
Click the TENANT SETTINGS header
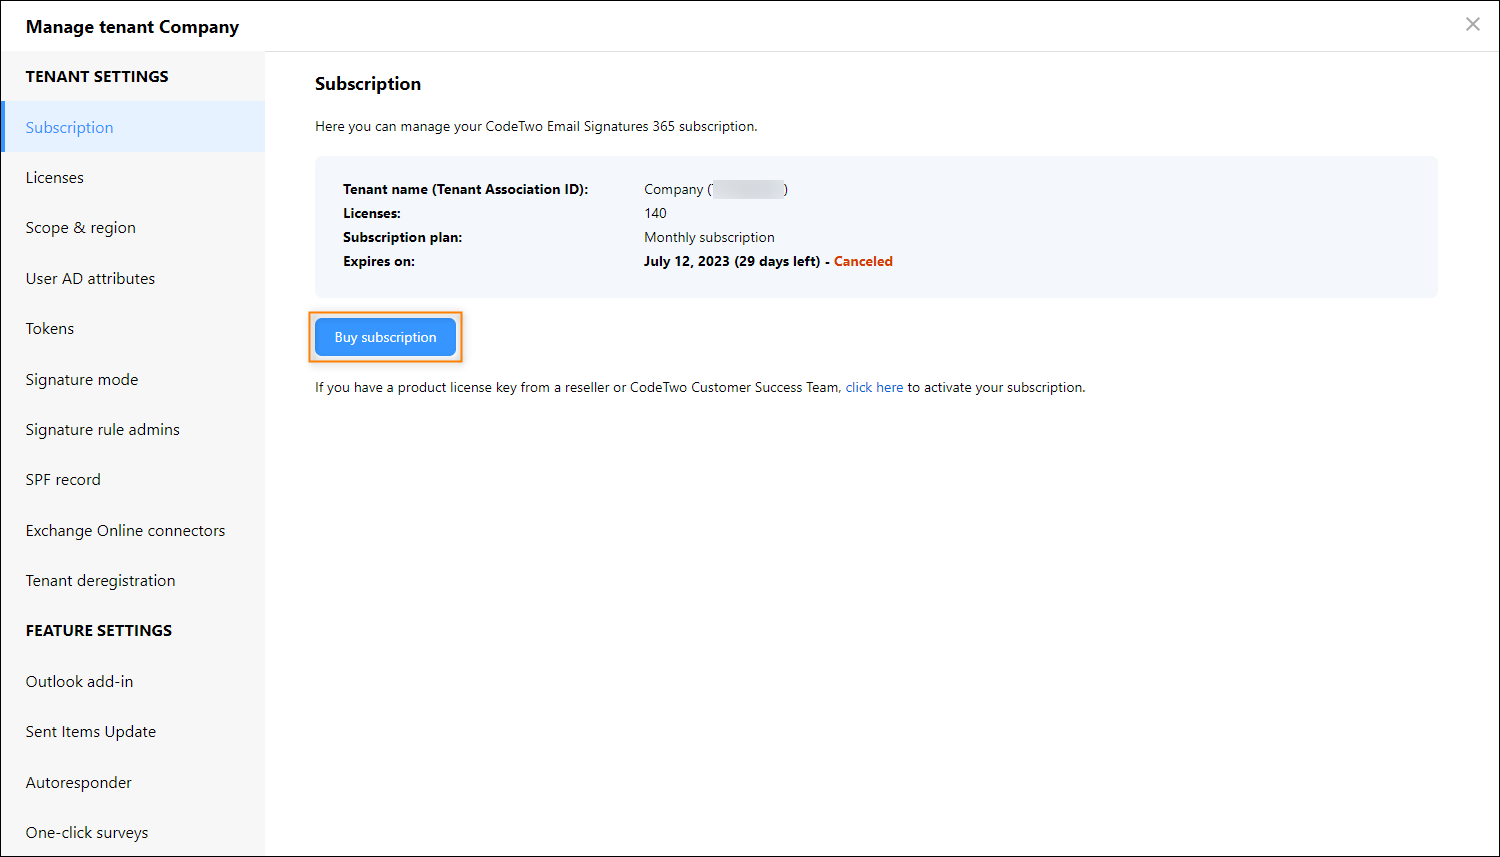coord(97,76)
